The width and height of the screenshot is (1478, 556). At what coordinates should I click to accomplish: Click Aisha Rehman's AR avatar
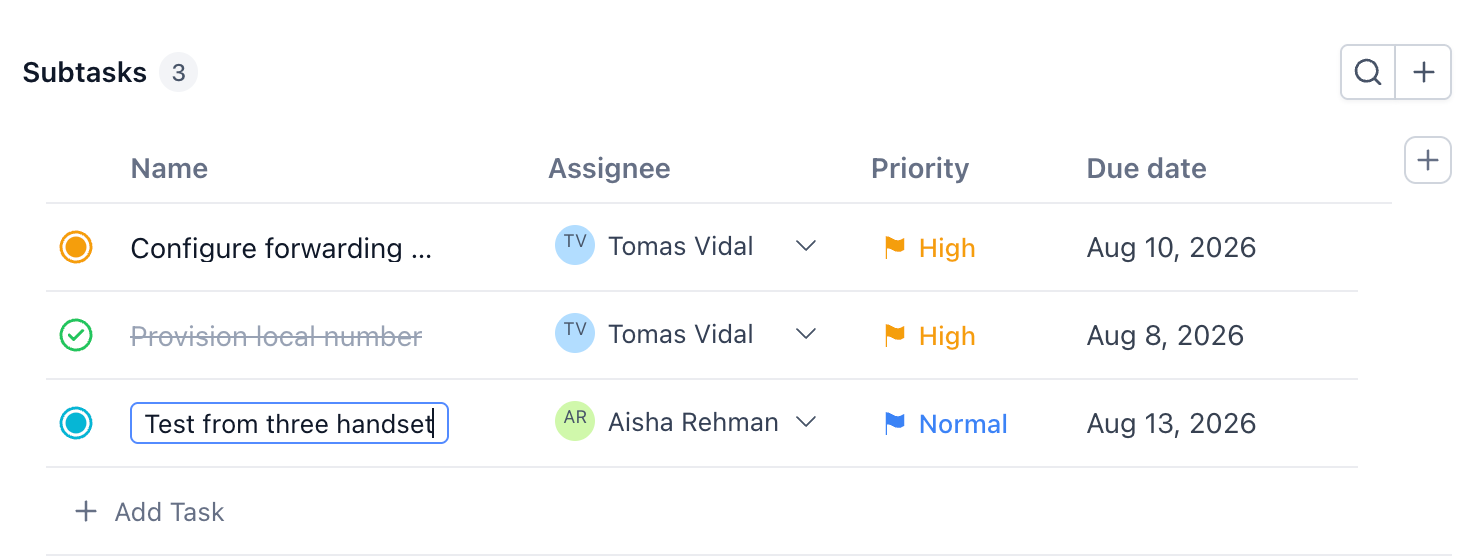click(575, 421)
